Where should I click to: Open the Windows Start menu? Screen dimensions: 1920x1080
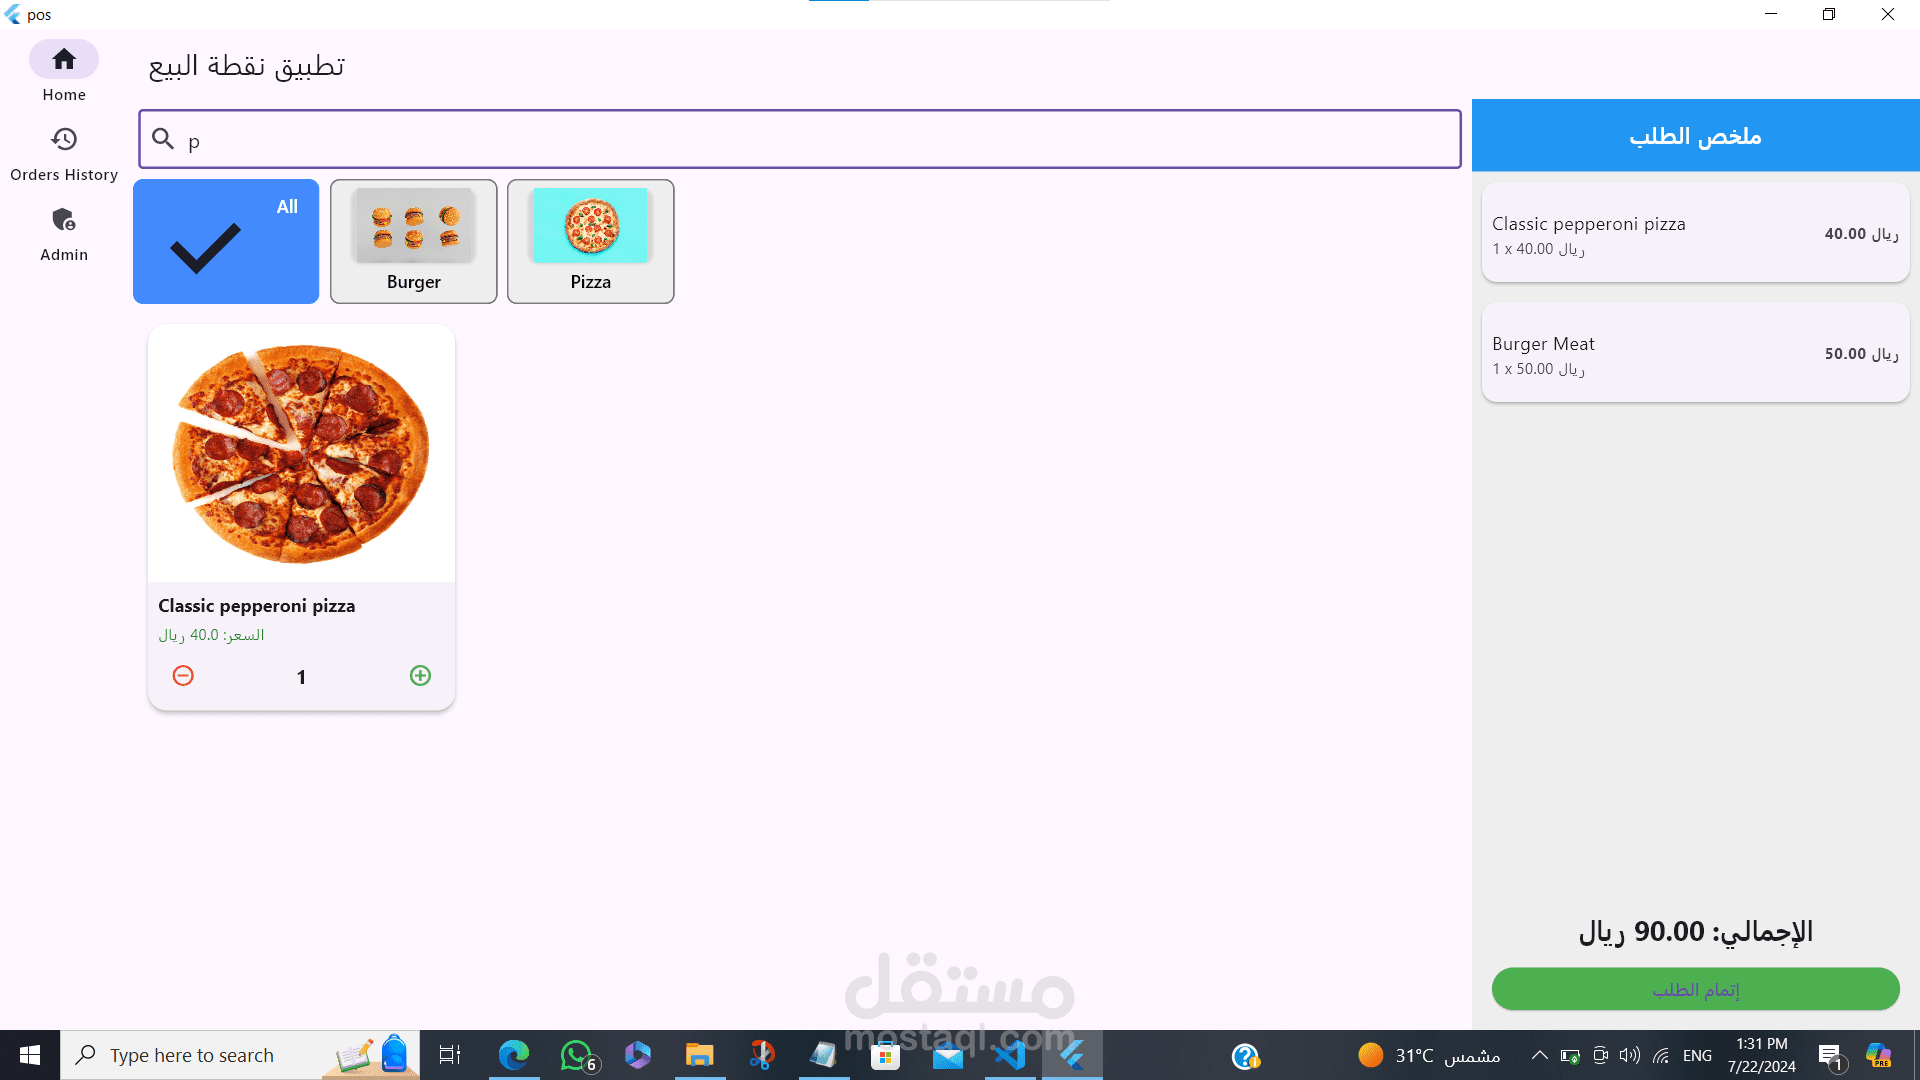[29, 1055]
